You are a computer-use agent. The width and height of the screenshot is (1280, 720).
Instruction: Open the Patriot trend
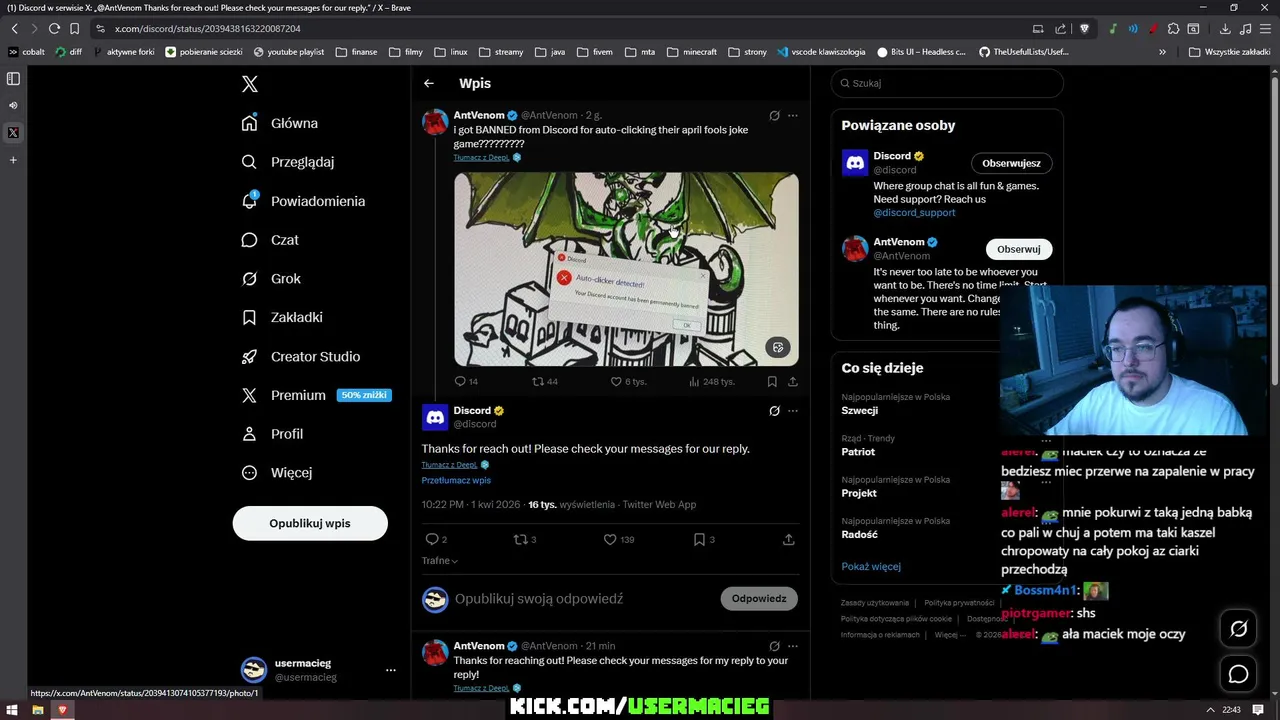858,452
